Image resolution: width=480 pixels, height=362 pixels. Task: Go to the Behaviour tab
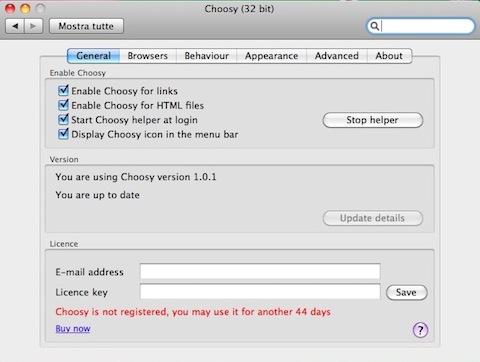(207, 56)
